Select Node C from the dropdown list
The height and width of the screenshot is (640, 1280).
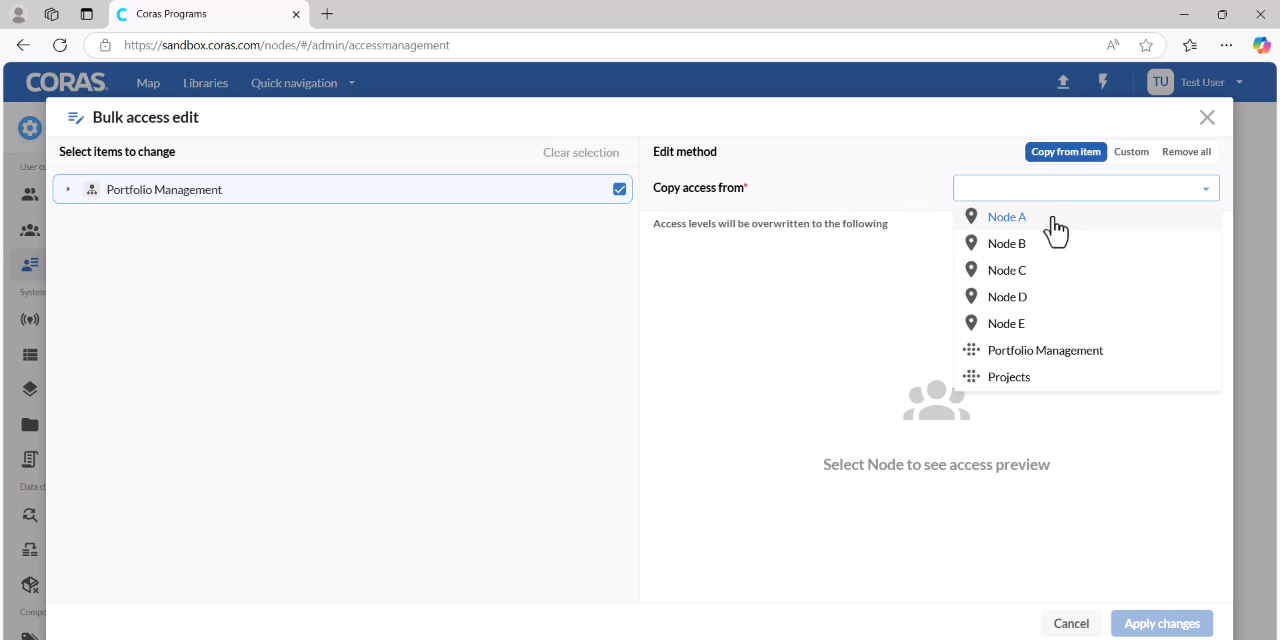click(1087, 270)
